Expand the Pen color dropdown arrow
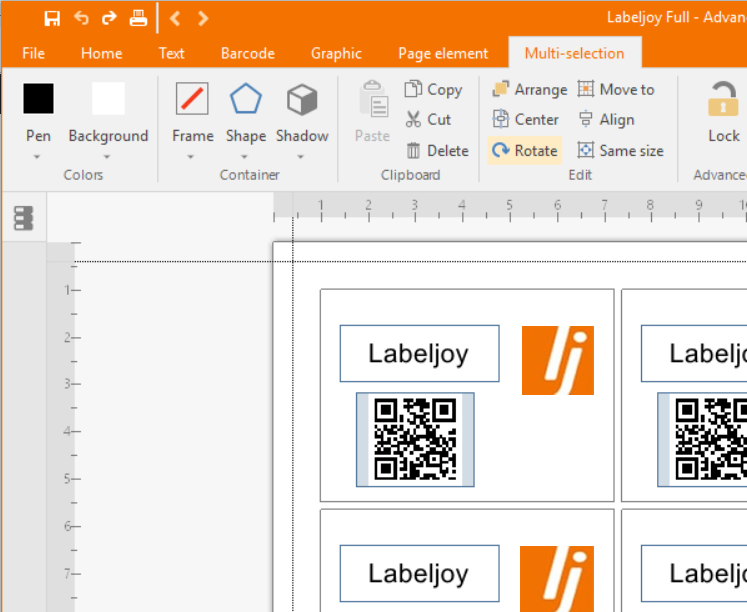This screenshot has height=612, width=747. pos(37,157)
